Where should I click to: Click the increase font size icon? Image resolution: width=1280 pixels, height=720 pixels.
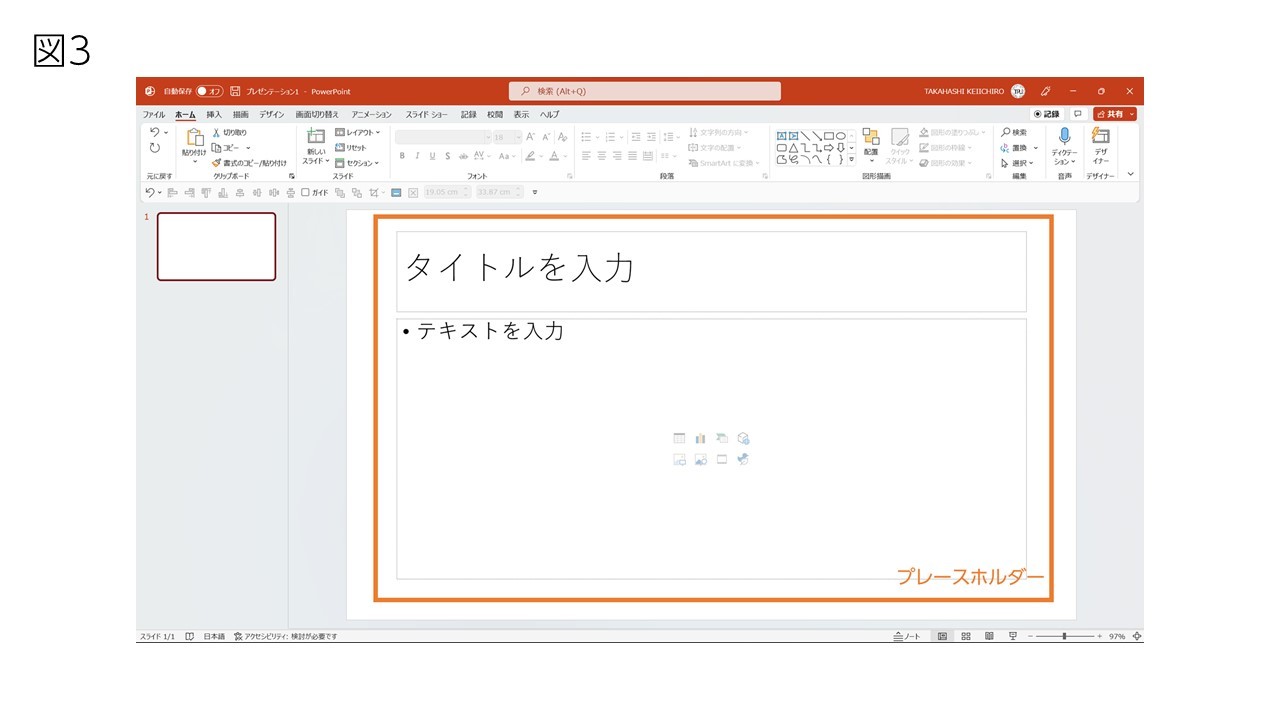pyautogui.click(x=531, y=137)
